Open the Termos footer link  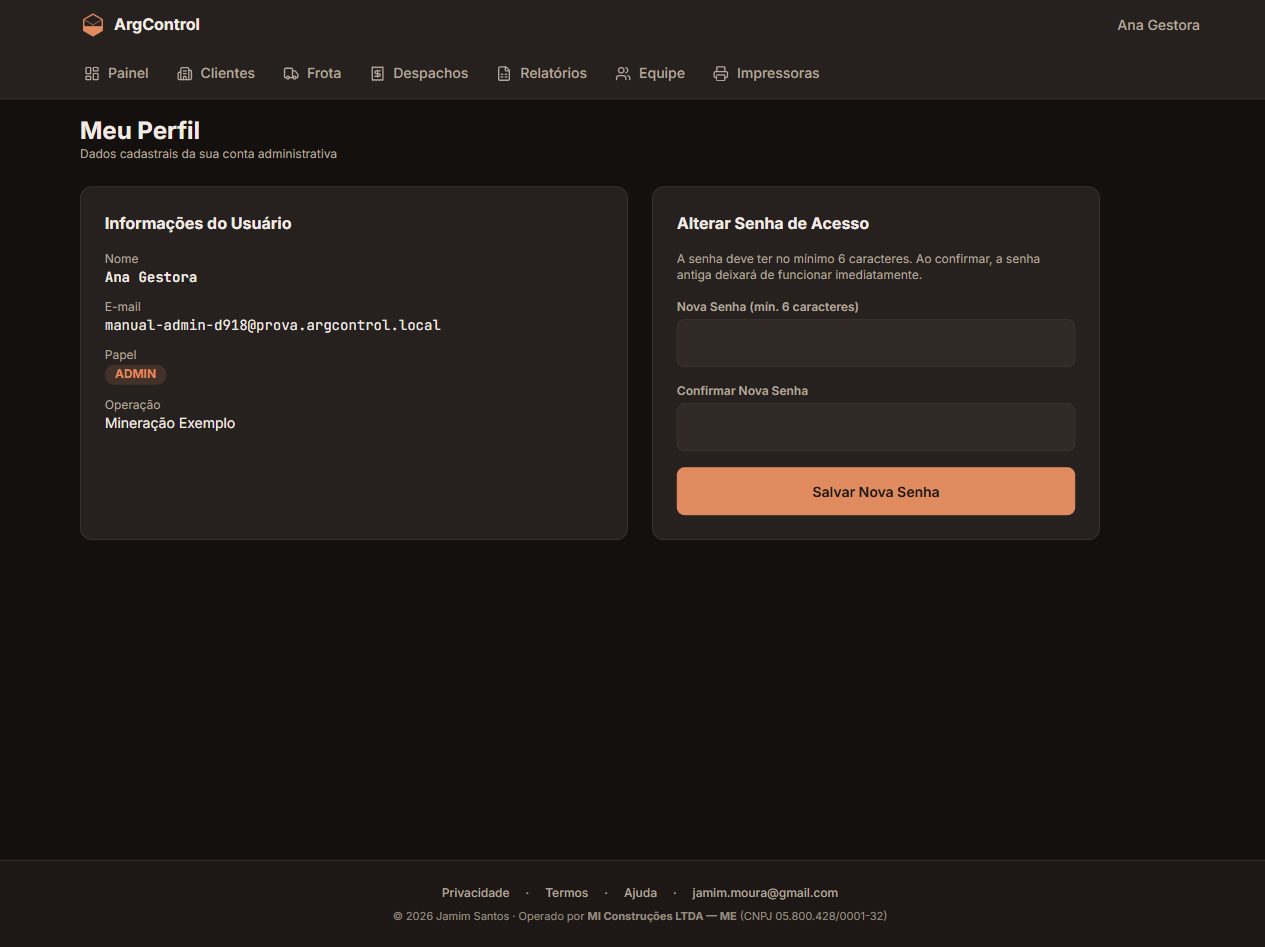[x=567, y=893]
